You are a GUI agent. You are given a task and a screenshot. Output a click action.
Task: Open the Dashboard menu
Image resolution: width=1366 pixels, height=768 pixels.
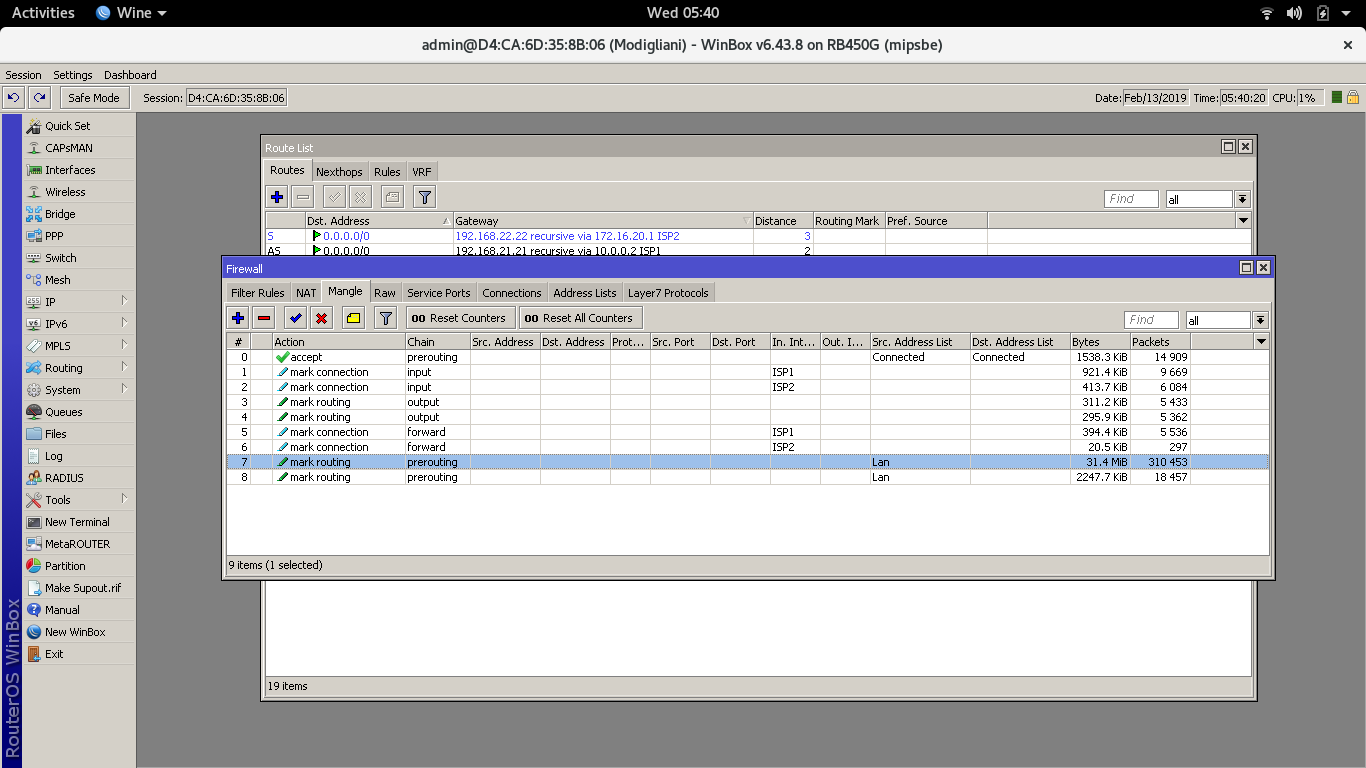click(x=130, y=75)
